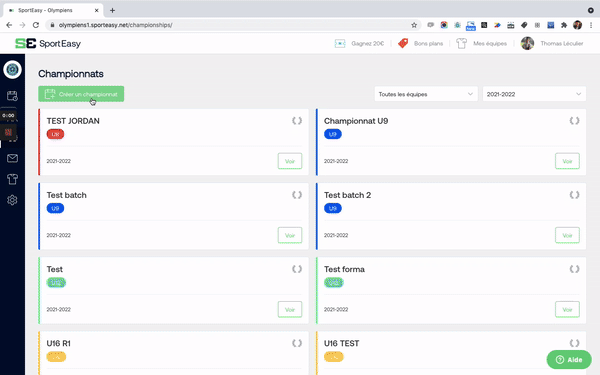The height and width of the screenshot is (375, 600).
Task: Click green team badge on Test card
Action: [x=56, y=283]
